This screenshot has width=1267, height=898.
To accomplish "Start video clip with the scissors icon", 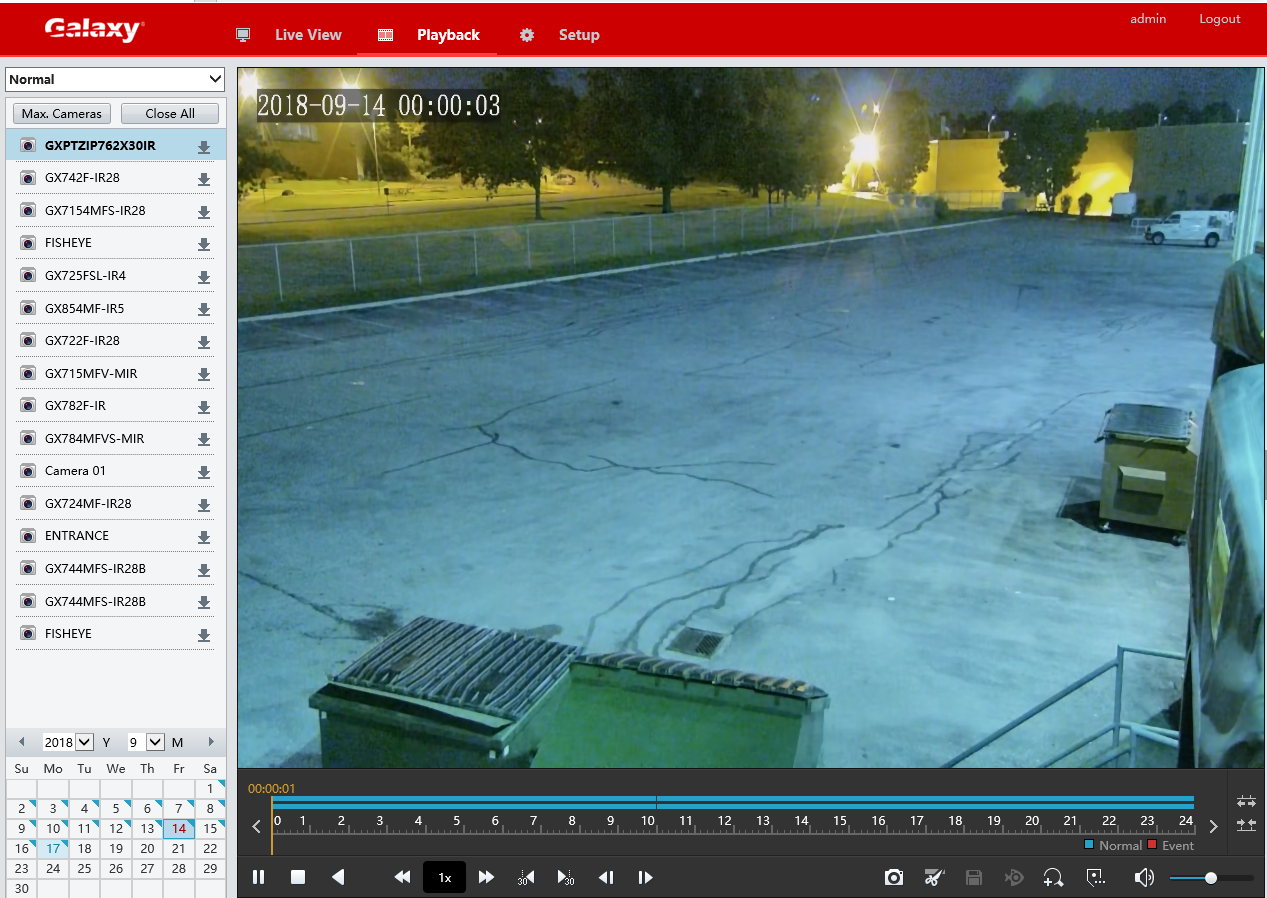I will coord(933,877).
